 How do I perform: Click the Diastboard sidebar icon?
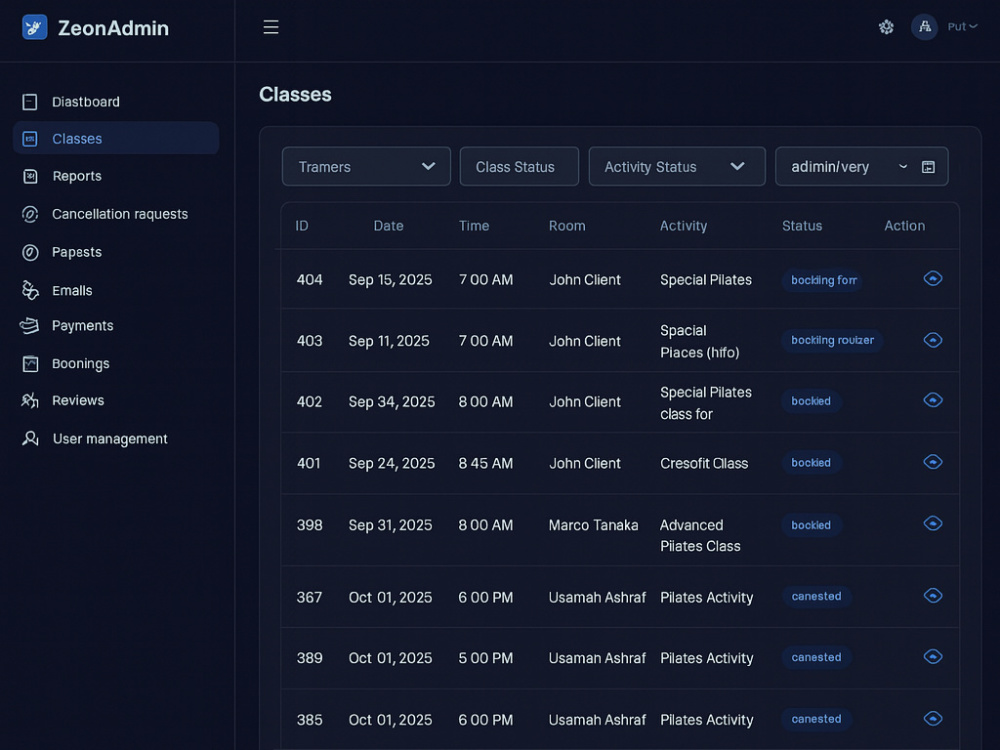click(x=30, y=102)
